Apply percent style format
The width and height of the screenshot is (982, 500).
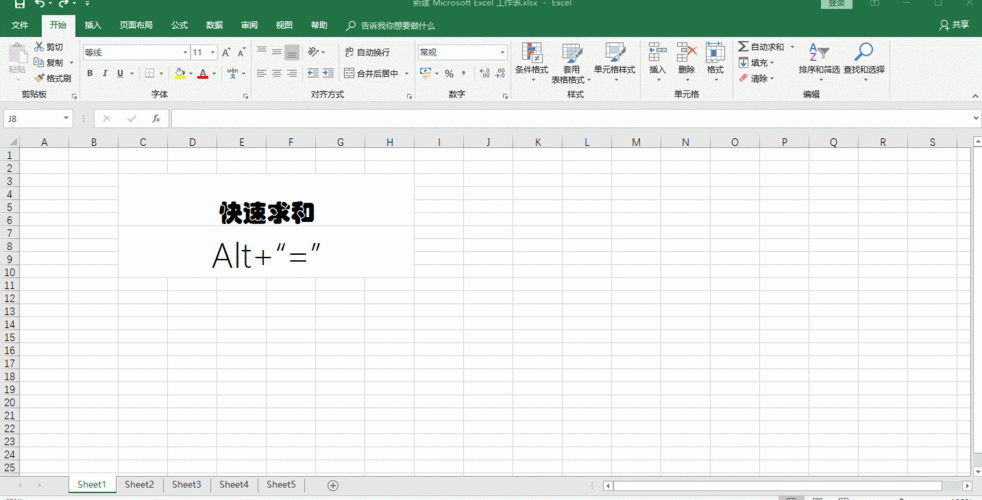pos(449,73)
